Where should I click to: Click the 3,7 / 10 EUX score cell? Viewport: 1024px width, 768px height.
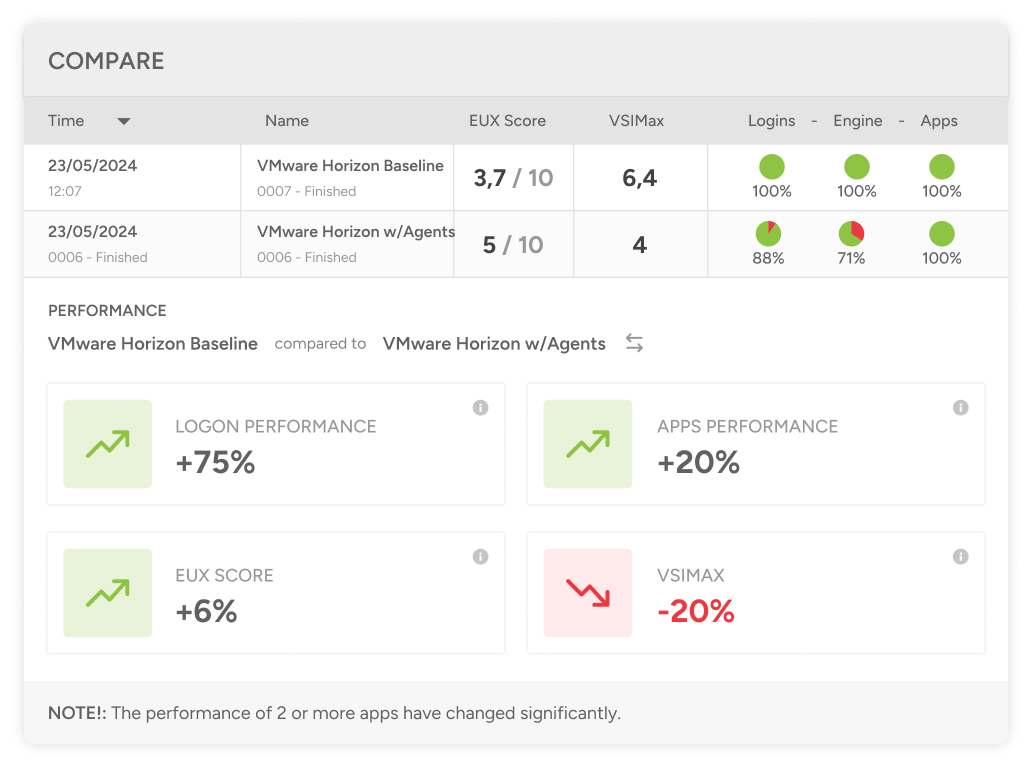[513, 178]
